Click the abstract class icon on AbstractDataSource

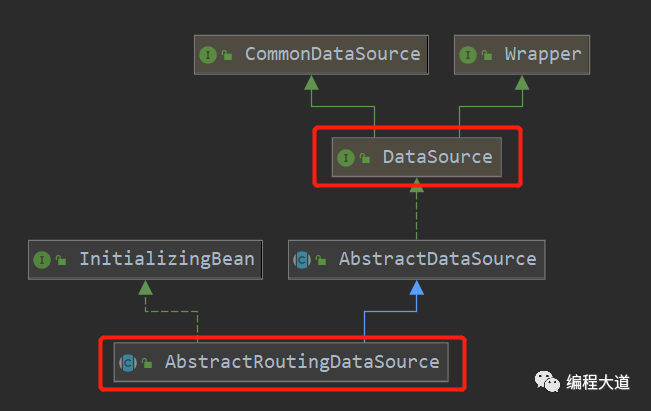tap(301, 260)
